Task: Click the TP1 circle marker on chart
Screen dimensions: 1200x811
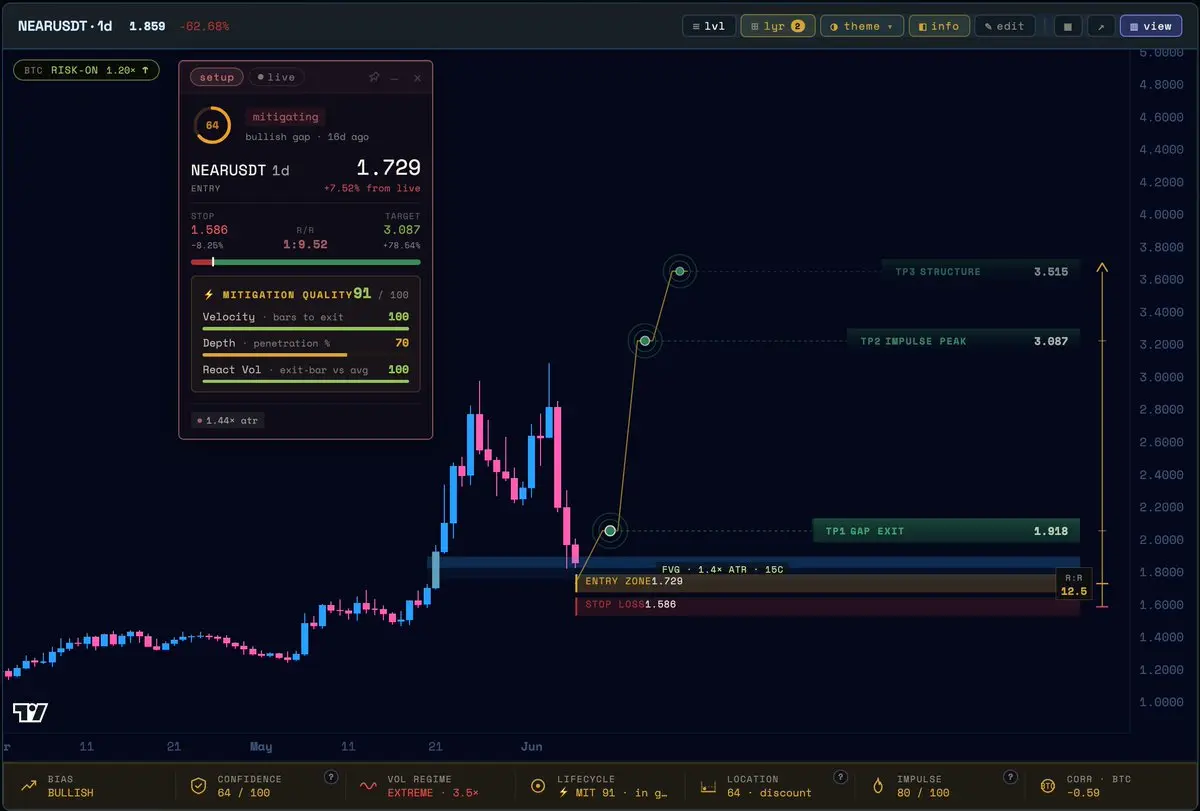Action: 610,530
